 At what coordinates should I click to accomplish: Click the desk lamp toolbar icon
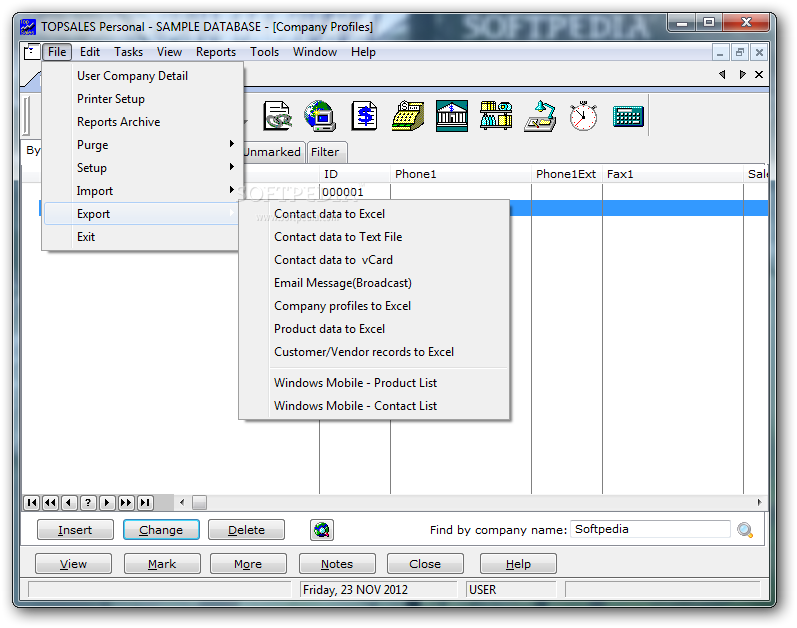pos(540,116)
